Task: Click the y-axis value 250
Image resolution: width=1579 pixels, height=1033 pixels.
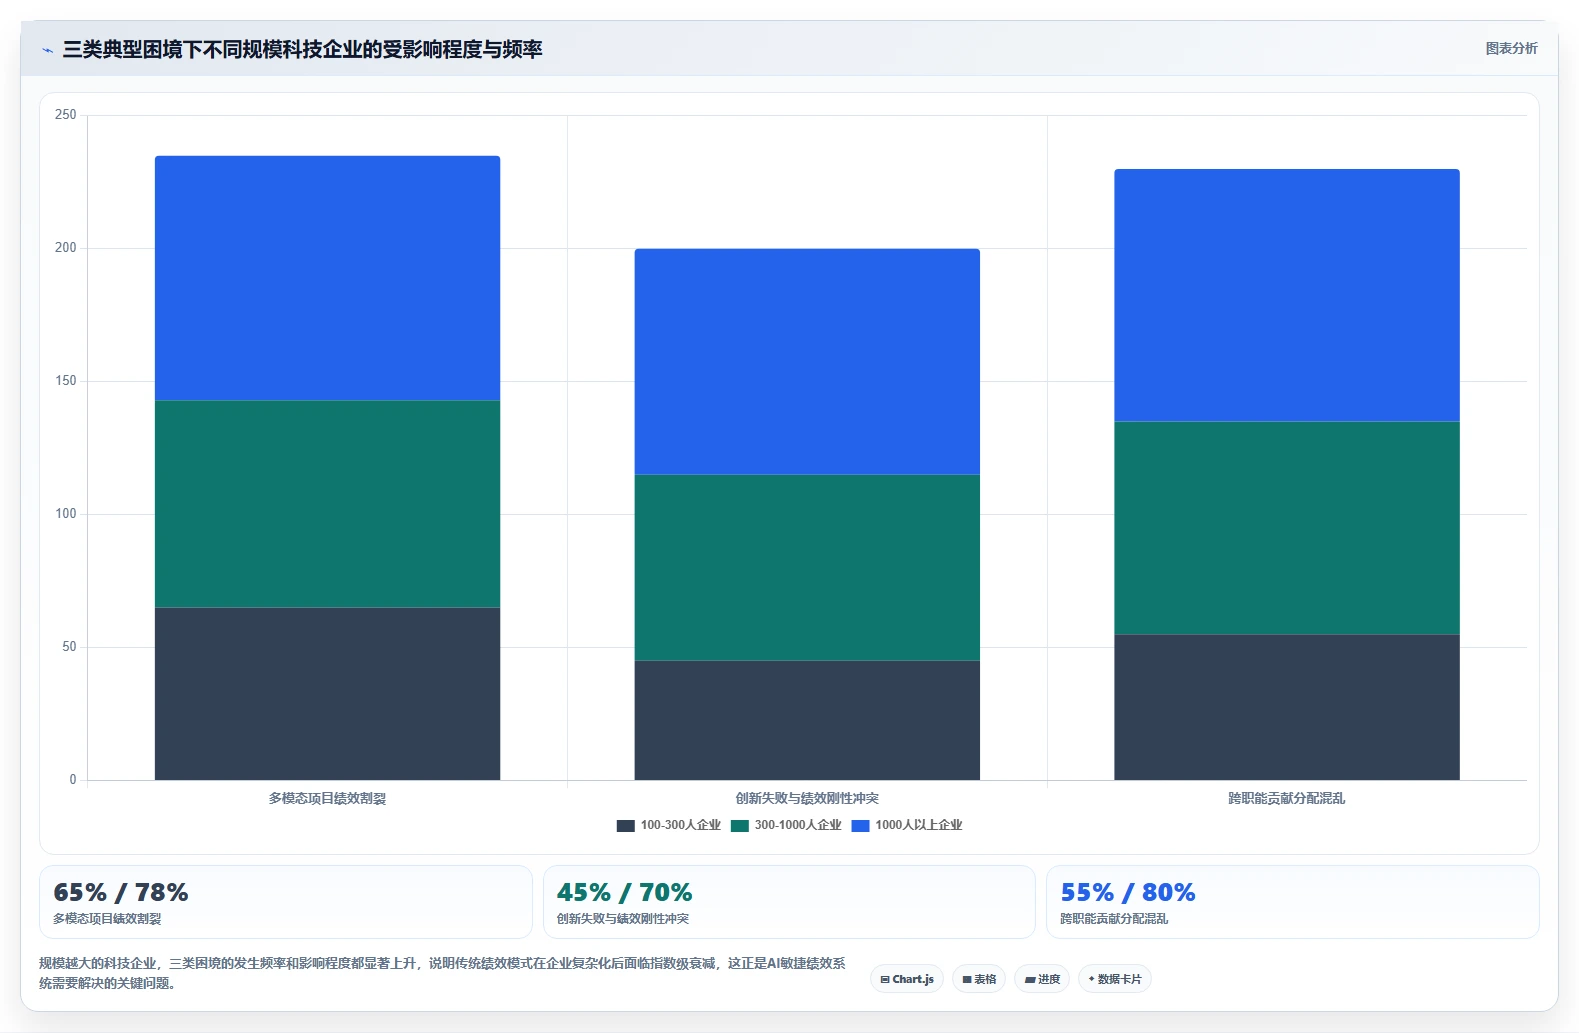Action: 66,115
